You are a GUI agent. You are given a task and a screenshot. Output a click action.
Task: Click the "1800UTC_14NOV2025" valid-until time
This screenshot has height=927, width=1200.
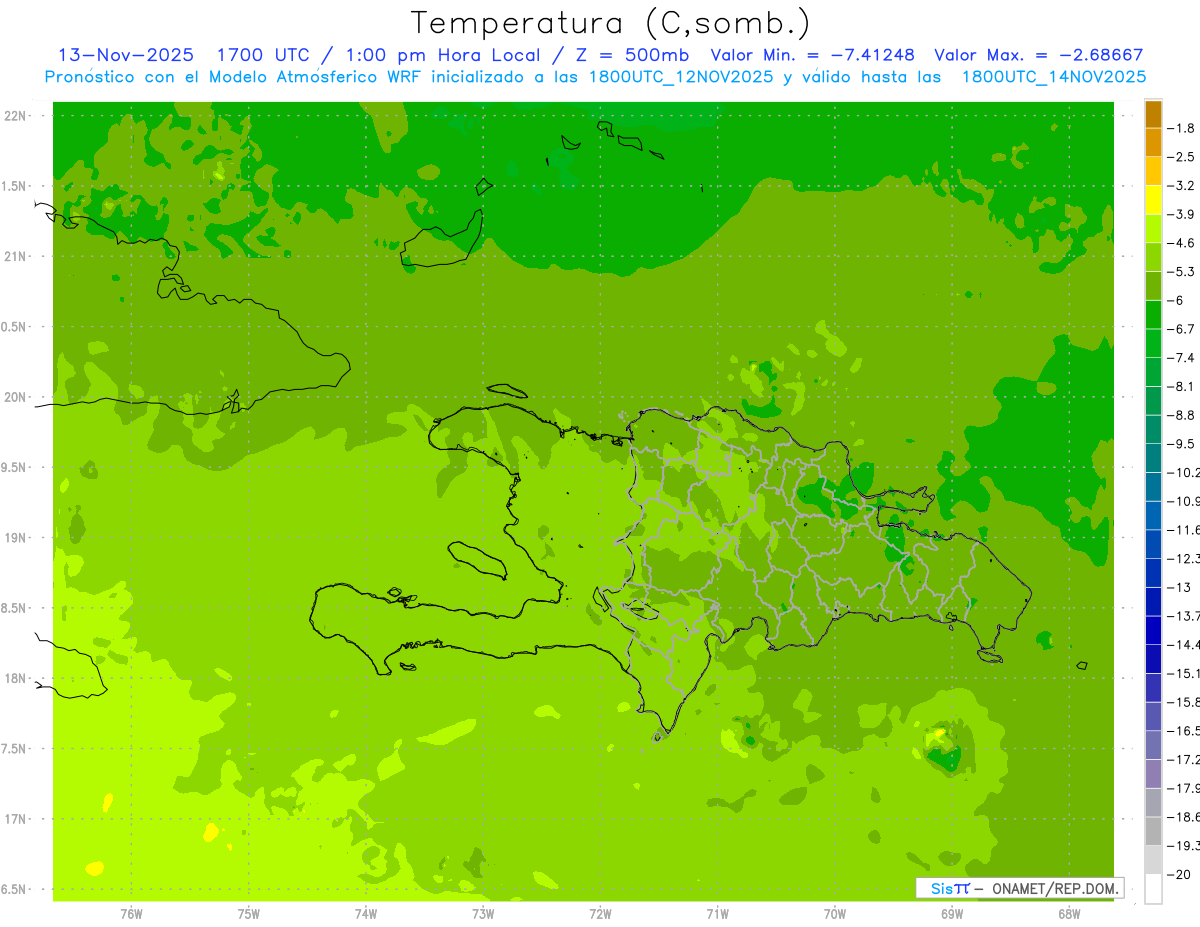pyautogui.click(x=1054, y=77)
